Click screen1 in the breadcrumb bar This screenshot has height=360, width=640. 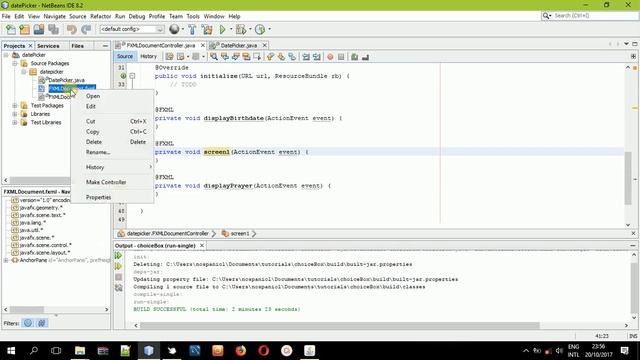point(240,233)
